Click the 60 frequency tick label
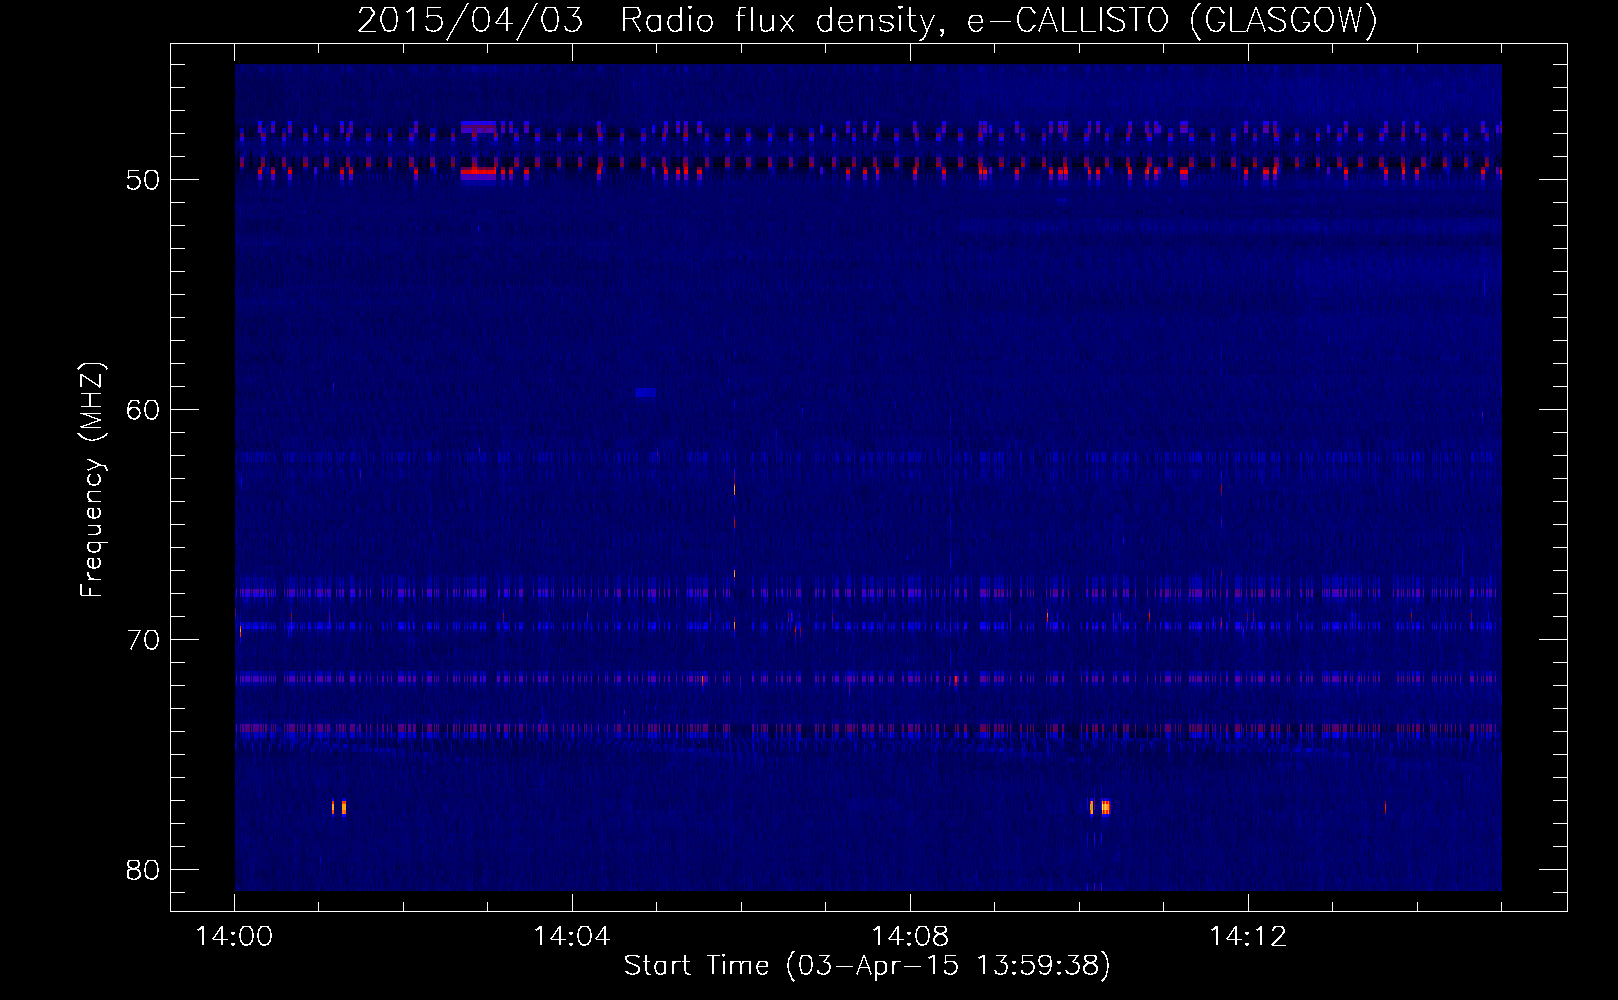This screenshot has height=1000, width=1618. pos(143,409)
